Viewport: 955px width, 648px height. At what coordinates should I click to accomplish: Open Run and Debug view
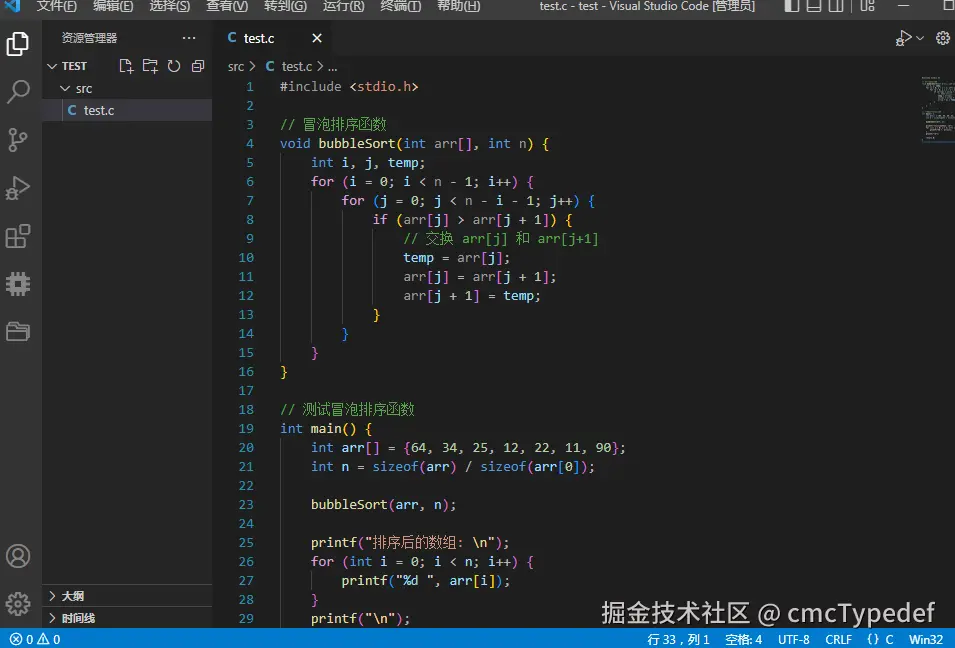click(x=18, y=188)
